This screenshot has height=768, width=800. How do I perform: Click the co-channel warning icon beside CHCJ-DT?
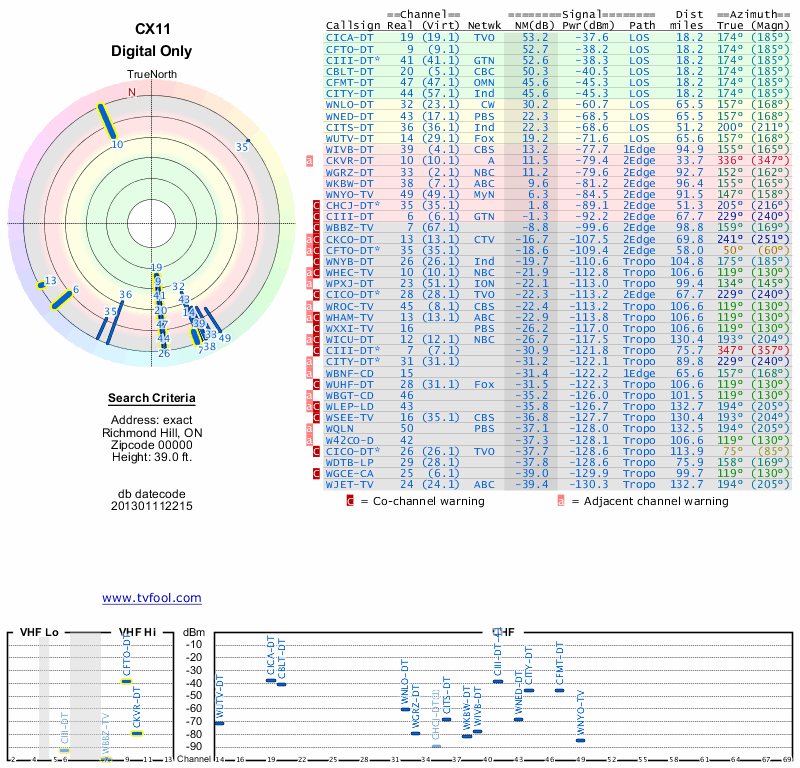pyautogui.click(x=317, y=205)
